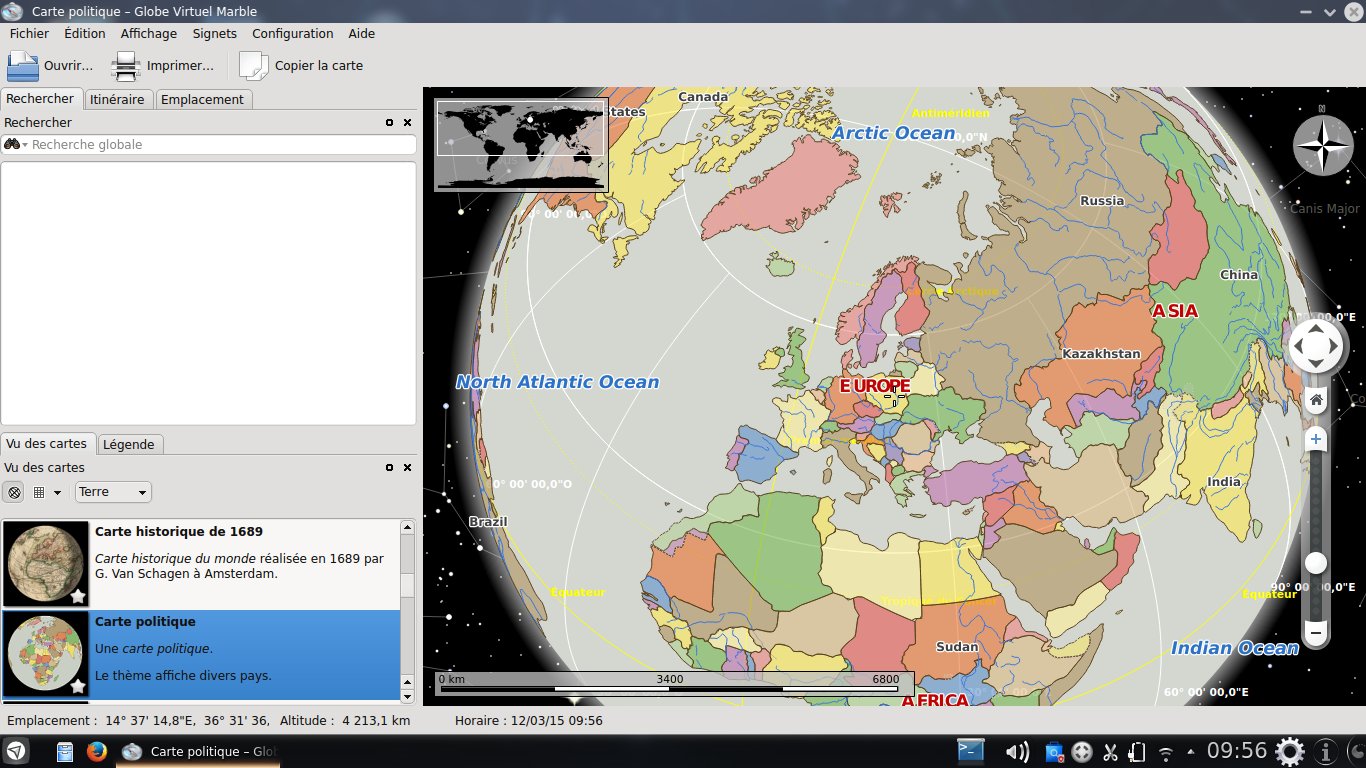Image resolution: width=1366 pixels, height=768 pixels.
Task: Zoom in with the plus button
Action: click(x=1316, y=439)
